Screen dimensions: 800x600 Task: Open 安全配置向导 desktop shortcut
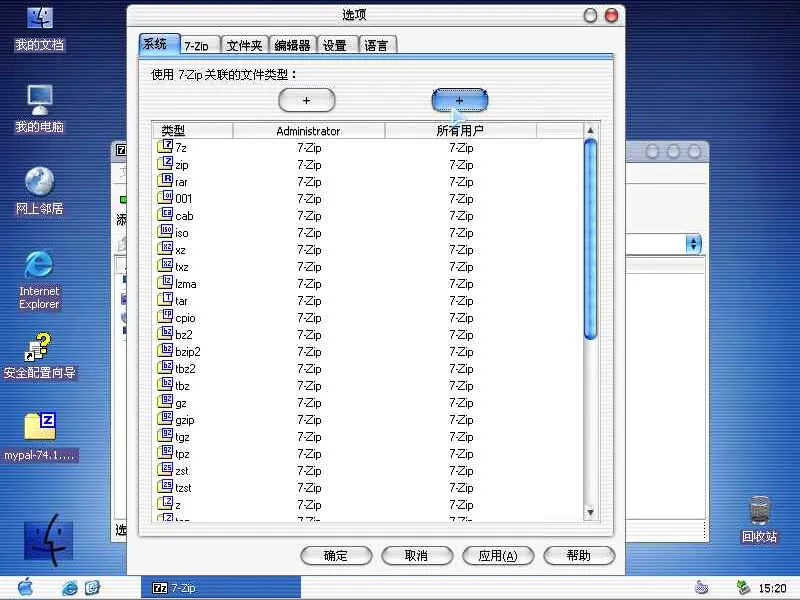39,356
